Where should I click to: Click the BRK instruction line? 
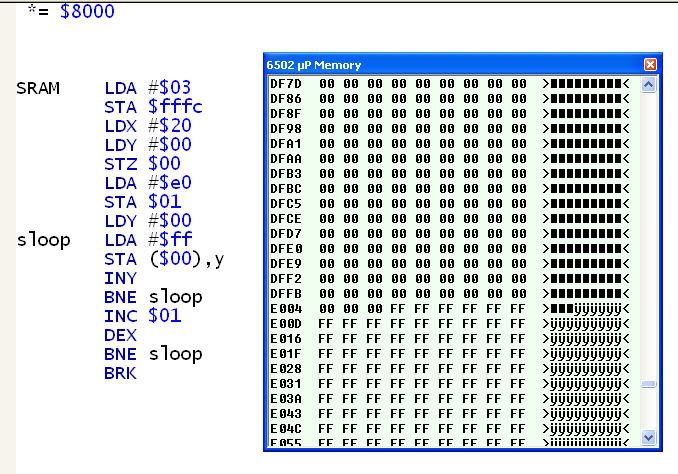pos(120,373)
